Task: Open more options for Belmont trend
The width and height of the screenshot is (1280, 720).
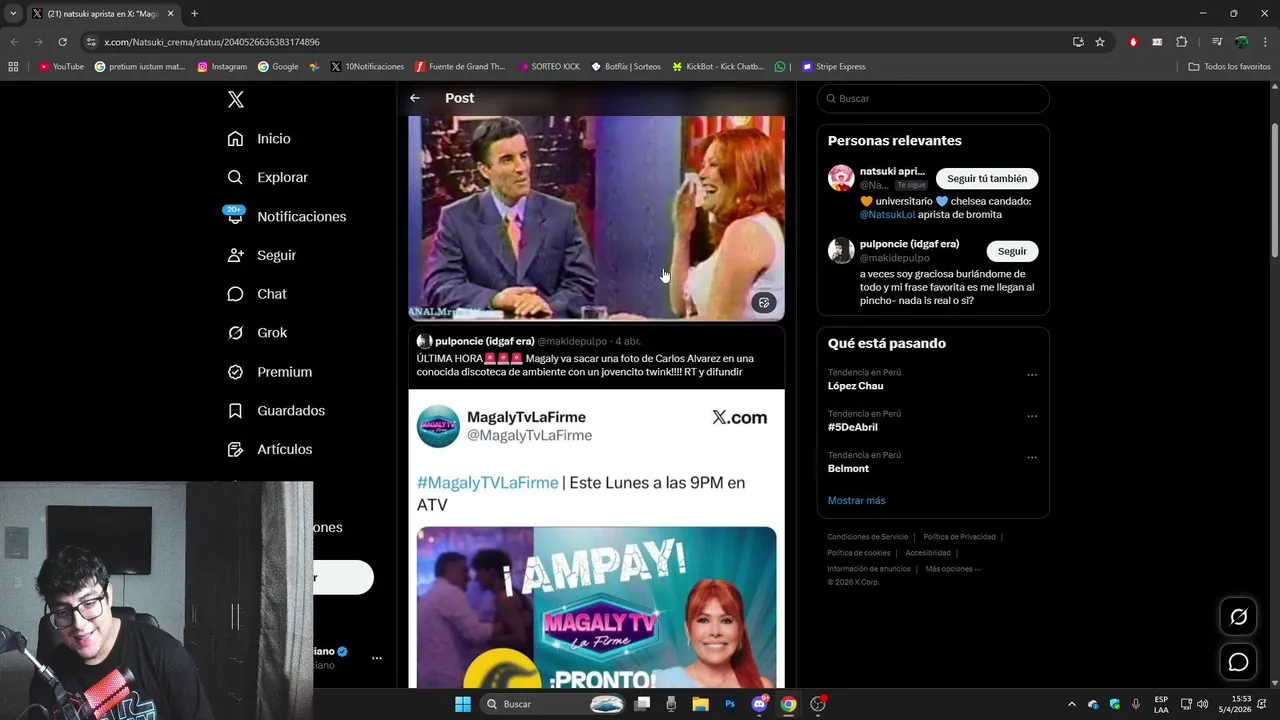Action: pos(1032,457)
